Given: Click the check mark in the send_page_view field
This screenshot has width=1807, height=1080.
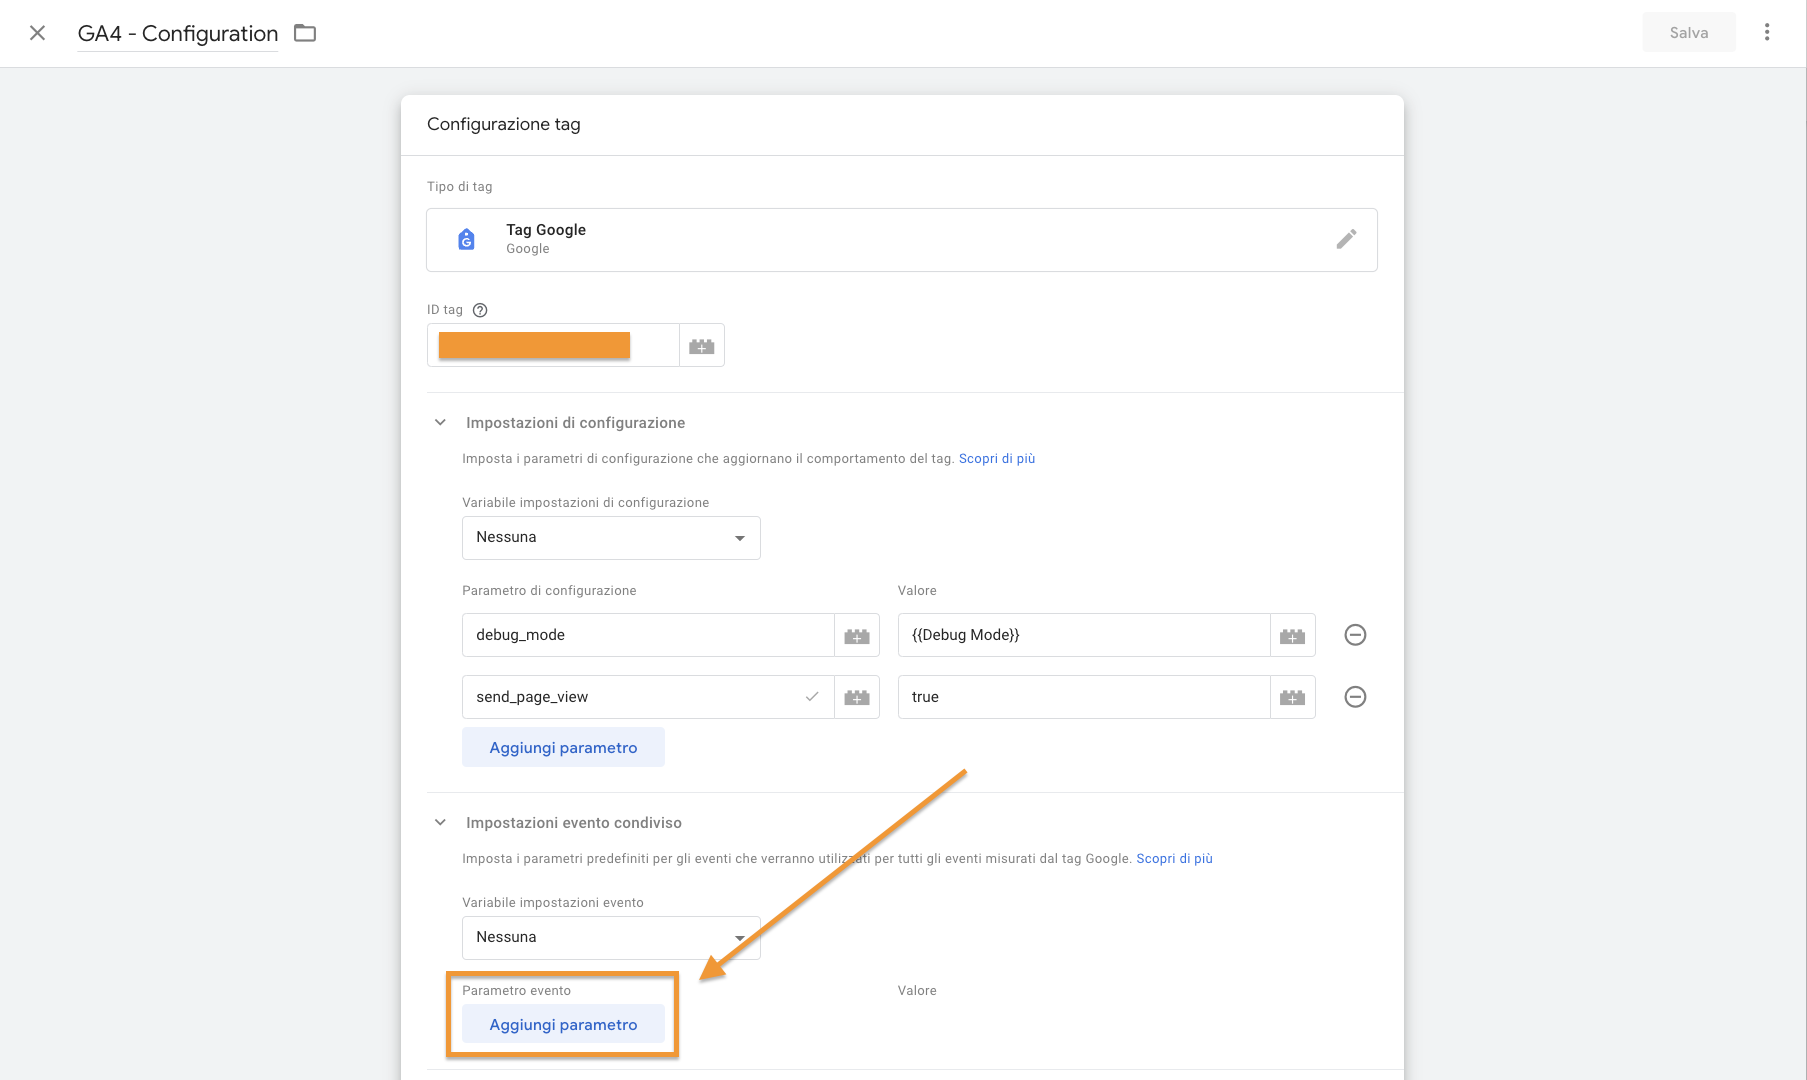Looking at the screenshot, I should pyautogui.click(x=812, y=697).
